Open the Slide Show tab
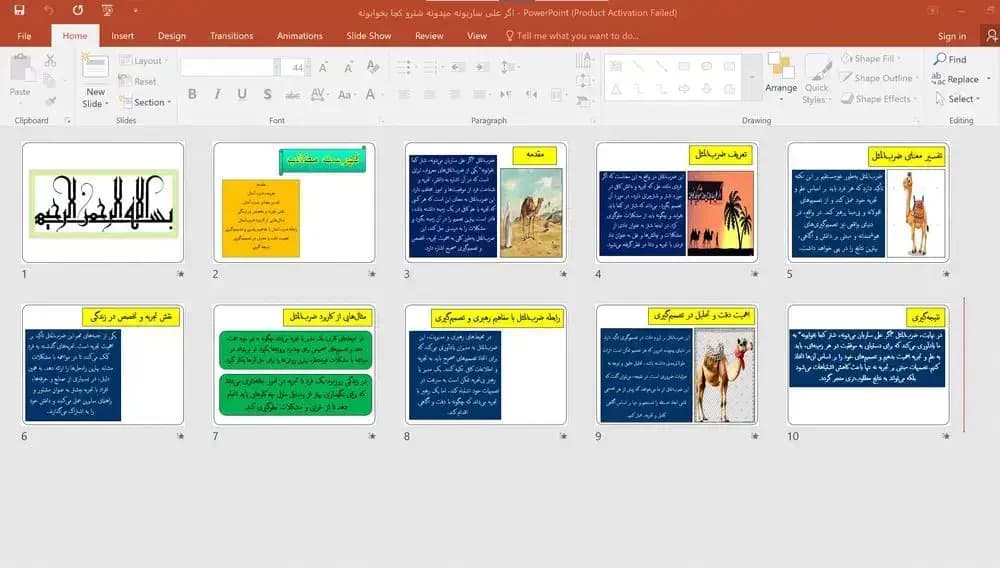The width and height of the screenshot is (1000, 568). 369,36
